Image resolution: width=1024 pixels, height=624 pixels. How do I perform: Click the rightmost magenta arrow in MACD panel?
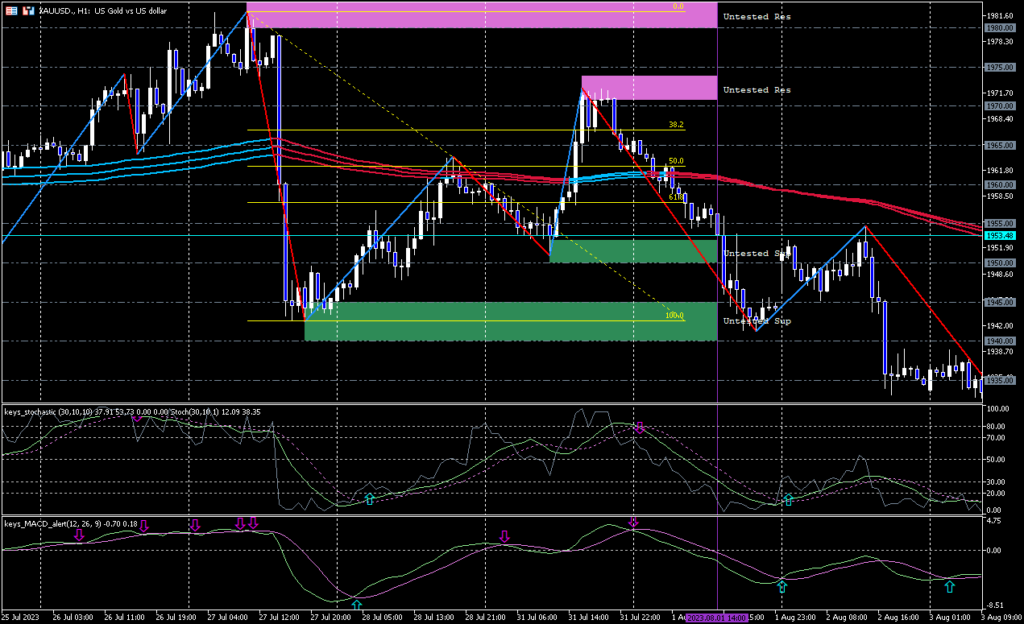(x=632, y=523)
